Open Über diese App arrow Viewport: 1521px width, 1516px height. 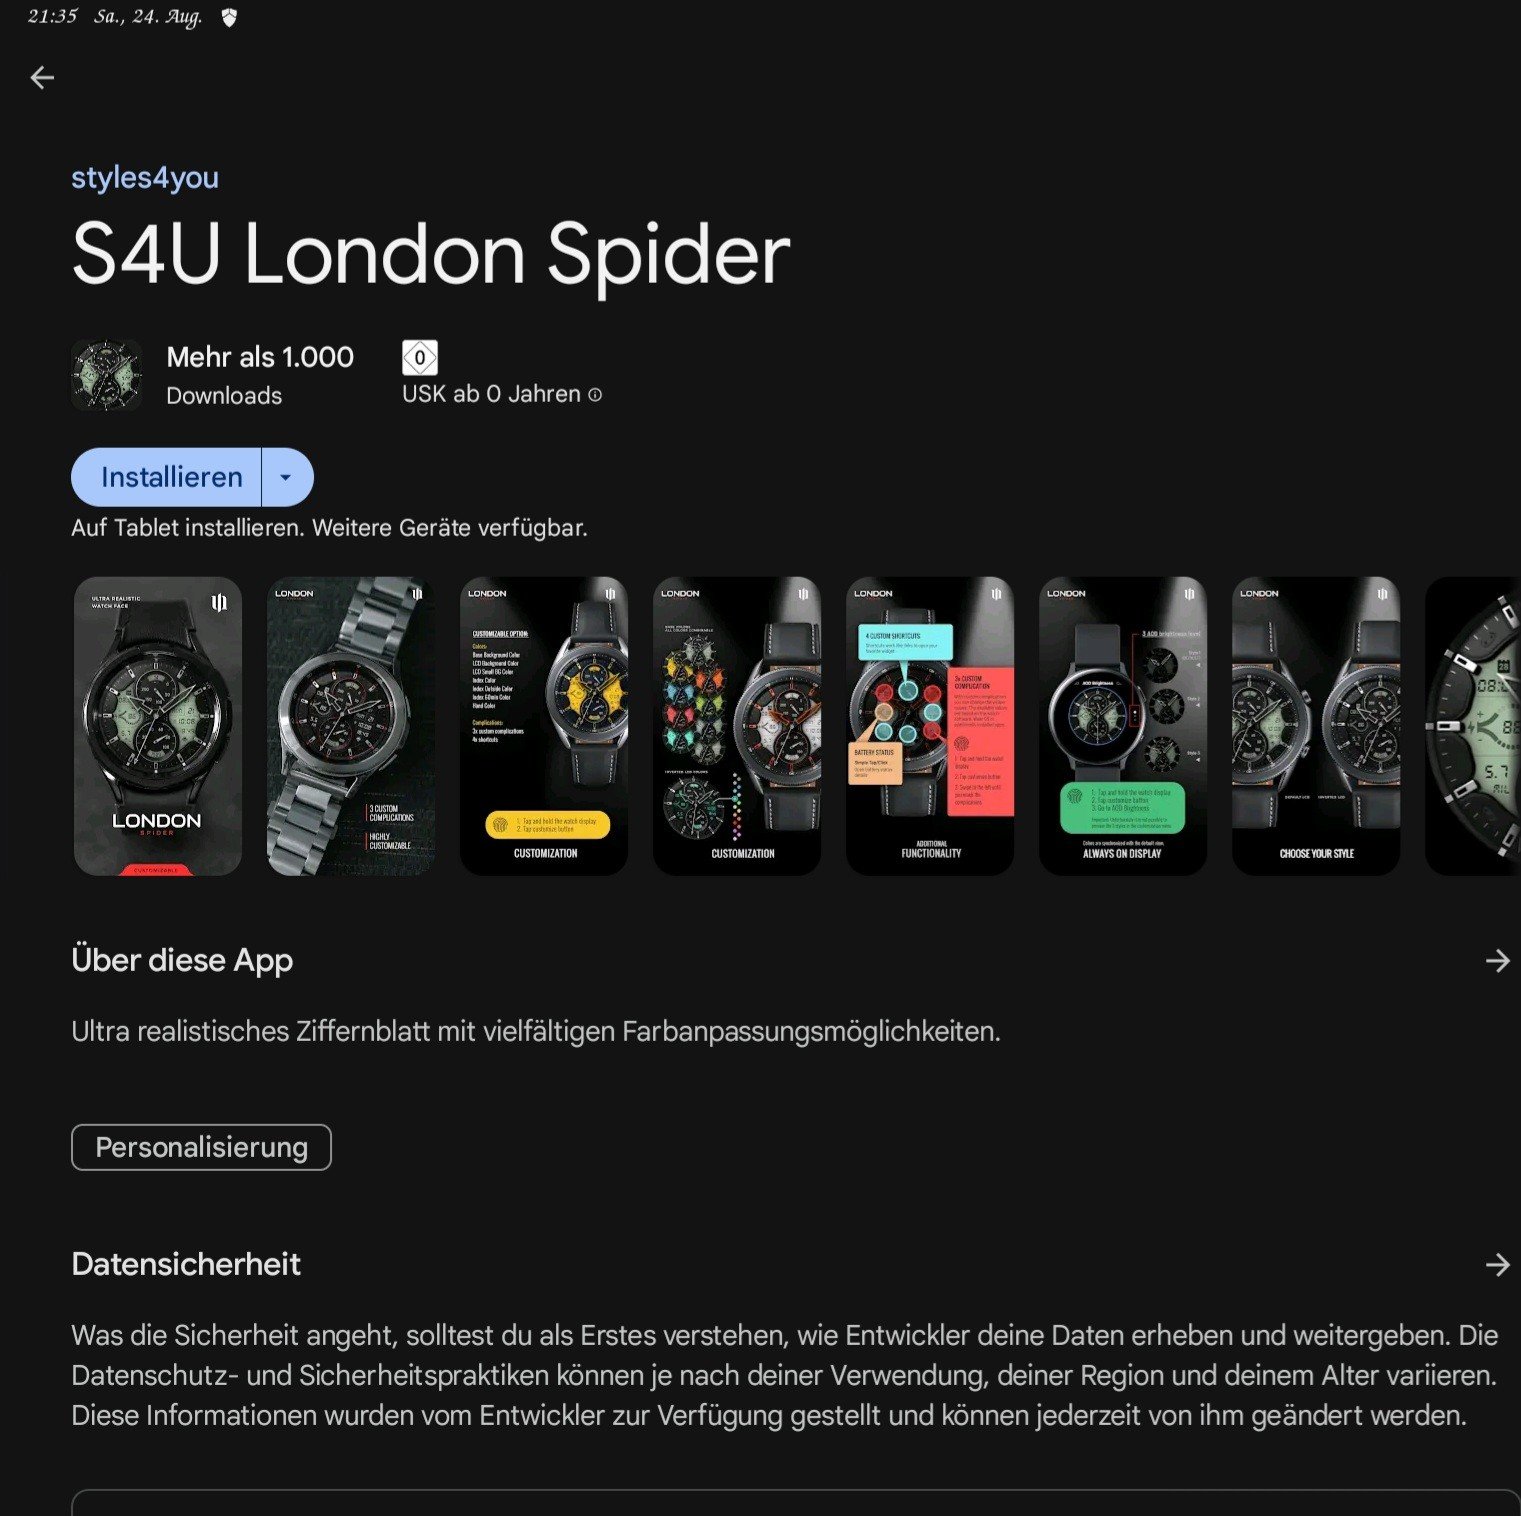click(1497, 961)
